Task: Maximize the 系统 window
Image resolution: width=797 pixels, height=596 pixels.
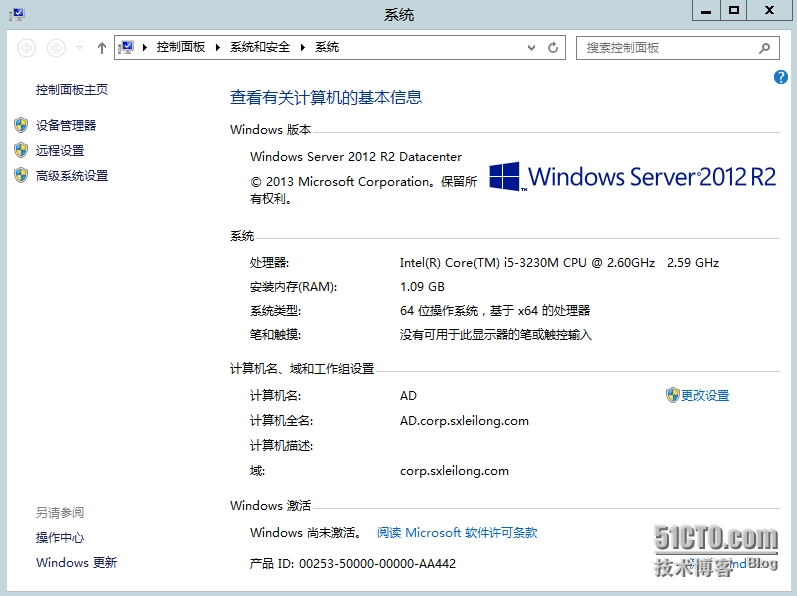Action: [x=733, y=11]
